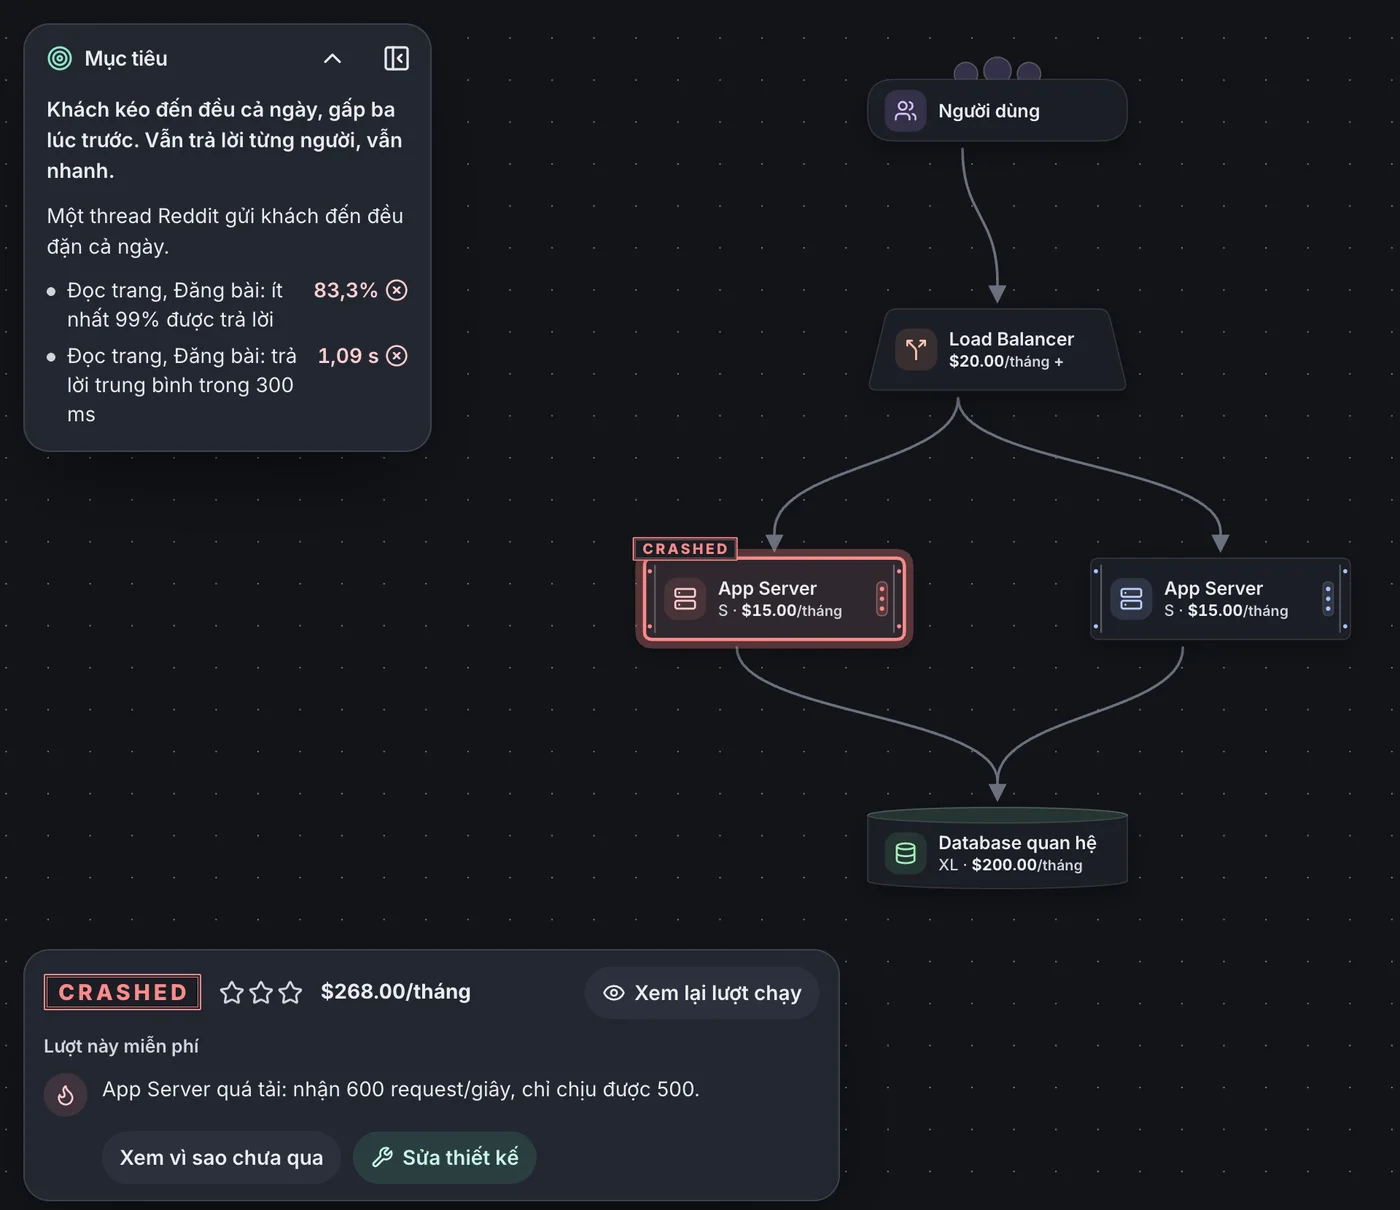This screenshot has width=1400, height=1210.
Task: Click the users icon in Người dùng node
Action: [905, 111]
